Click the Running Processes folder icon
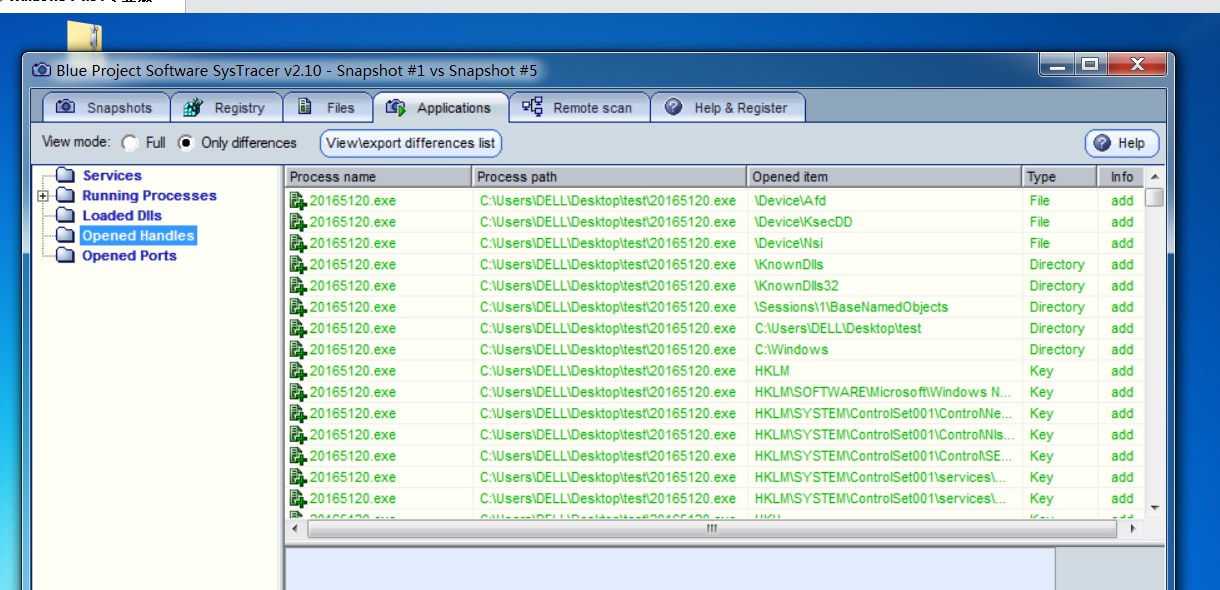 tap(65, 196)
